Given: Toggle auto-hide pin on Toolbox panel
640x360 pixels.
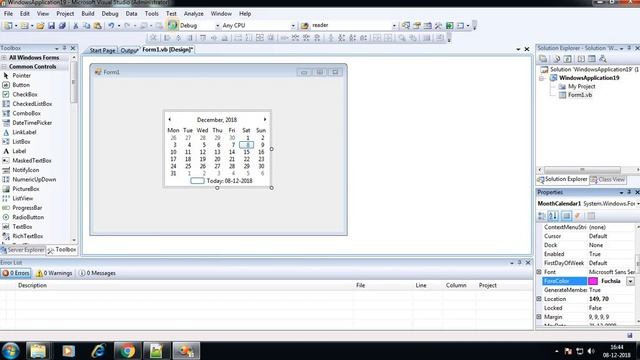Looking at the screenshot, I should [64, 48].
